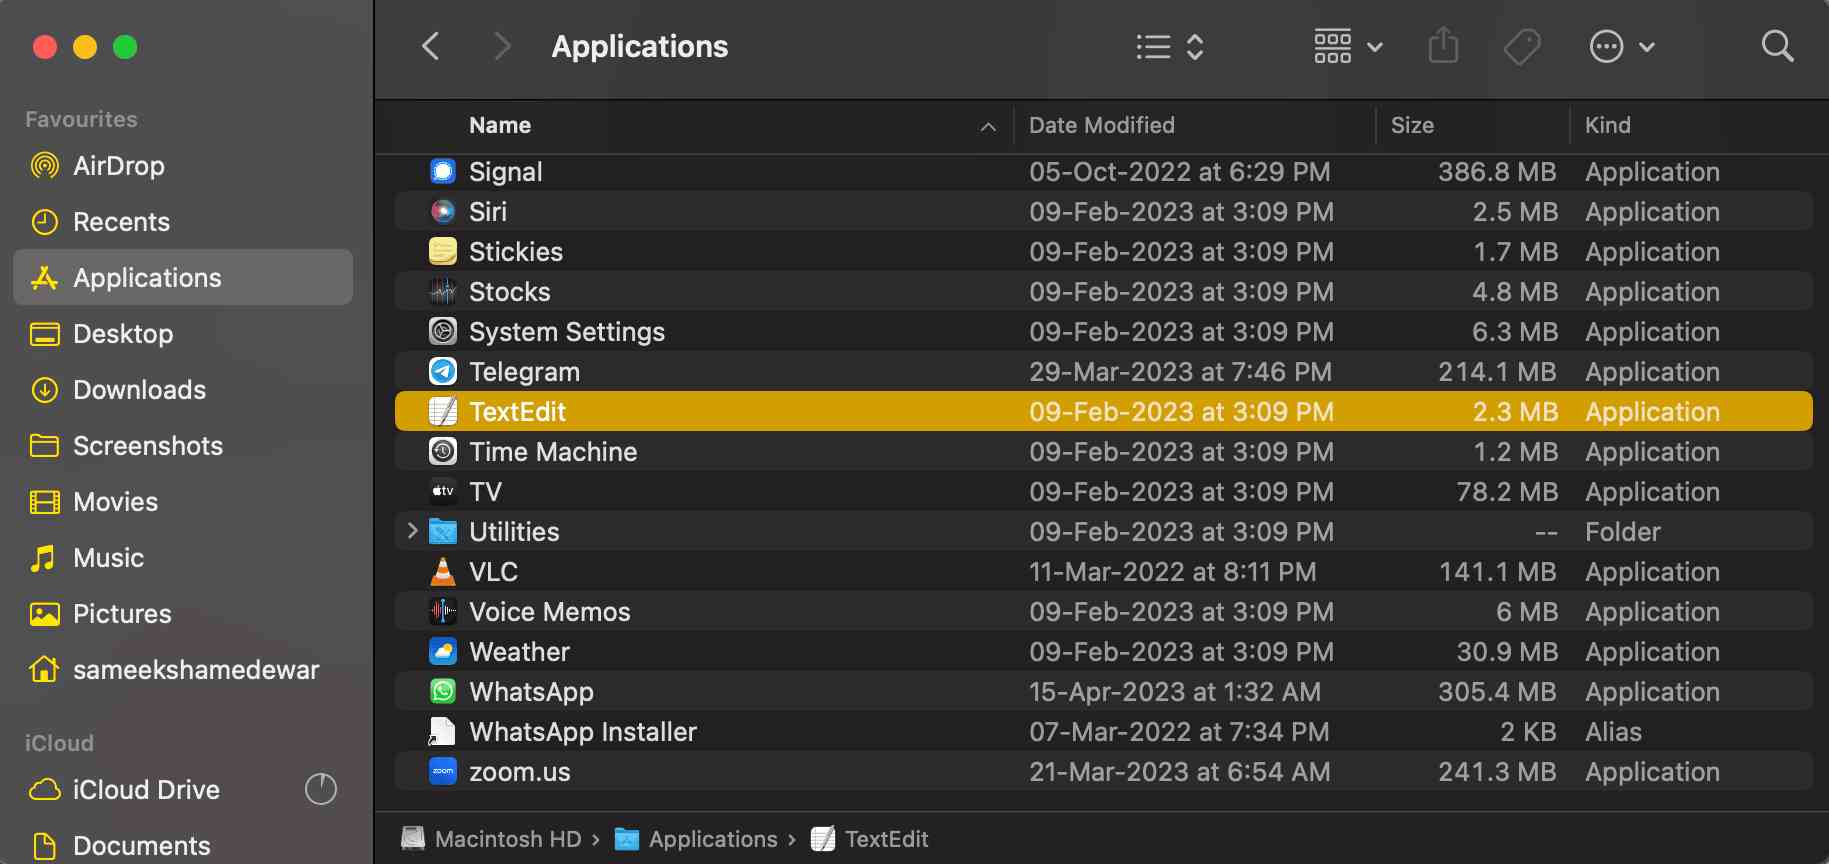
Task: Click the Edit Tags icon
Action: (1521, 46)
